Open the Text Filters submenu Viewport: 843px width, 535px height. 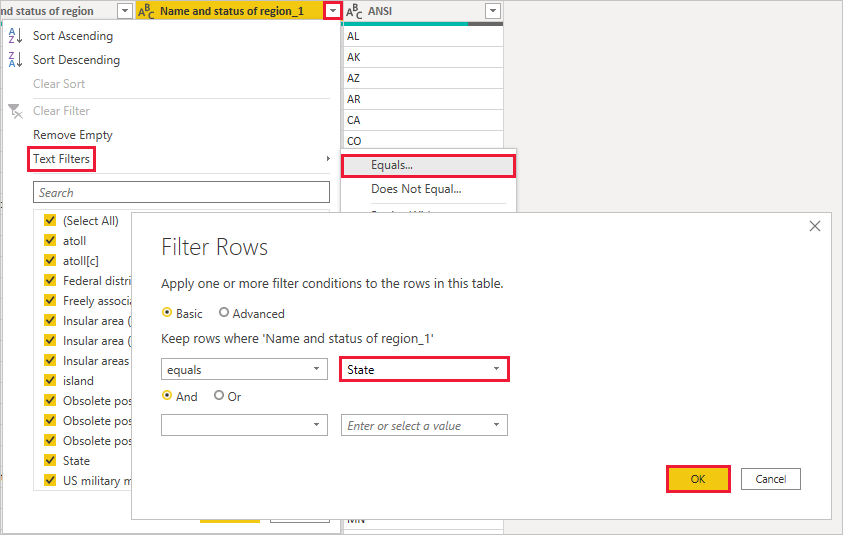pos(62,159)
